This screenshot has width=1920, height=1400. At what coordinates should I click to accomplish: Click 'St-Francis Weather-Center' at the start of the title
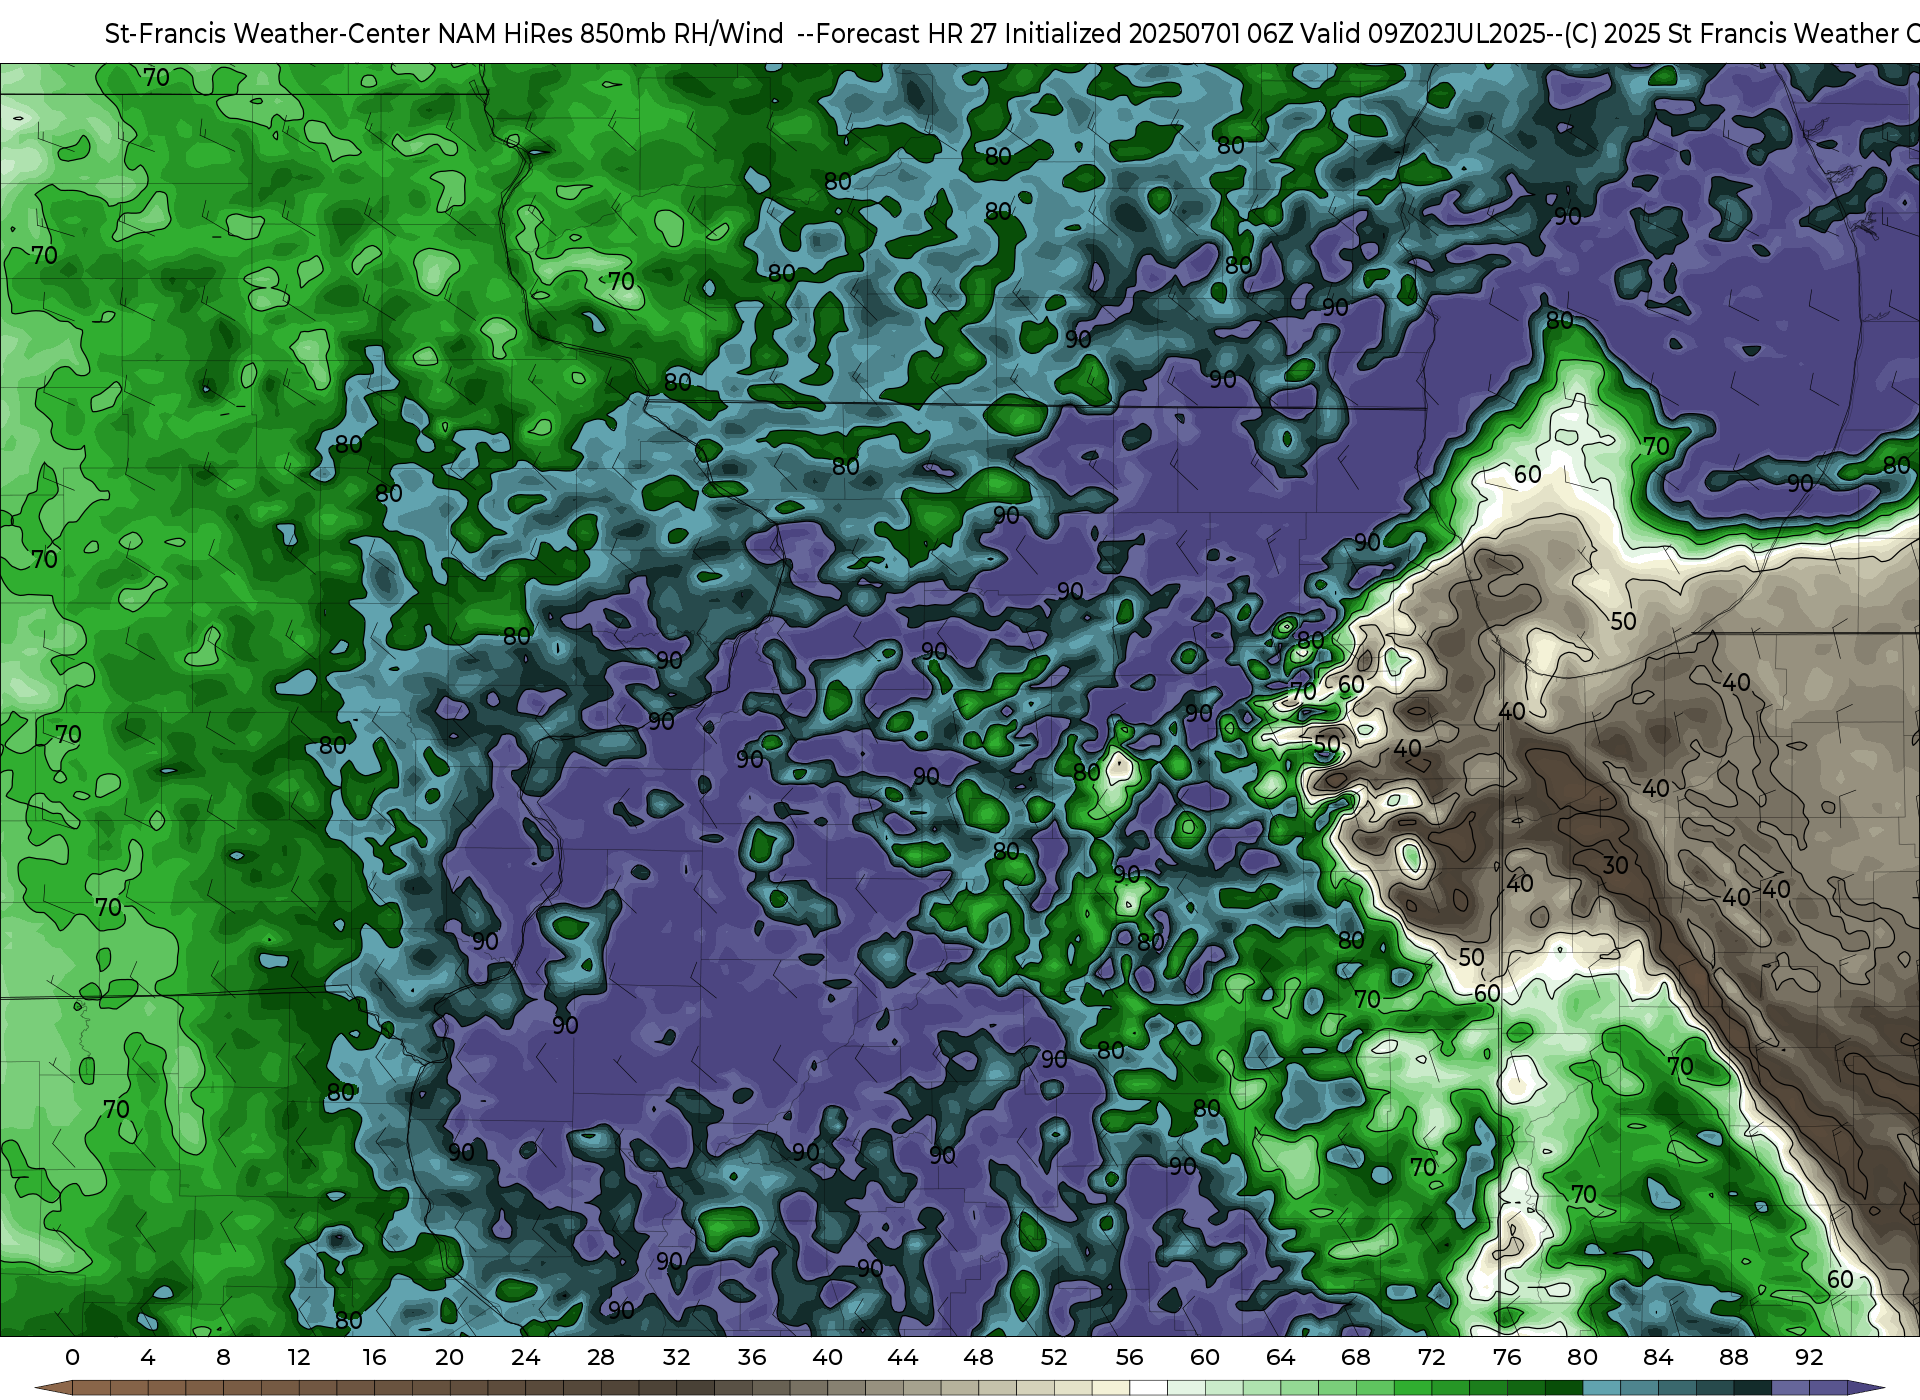click(268, 34)
